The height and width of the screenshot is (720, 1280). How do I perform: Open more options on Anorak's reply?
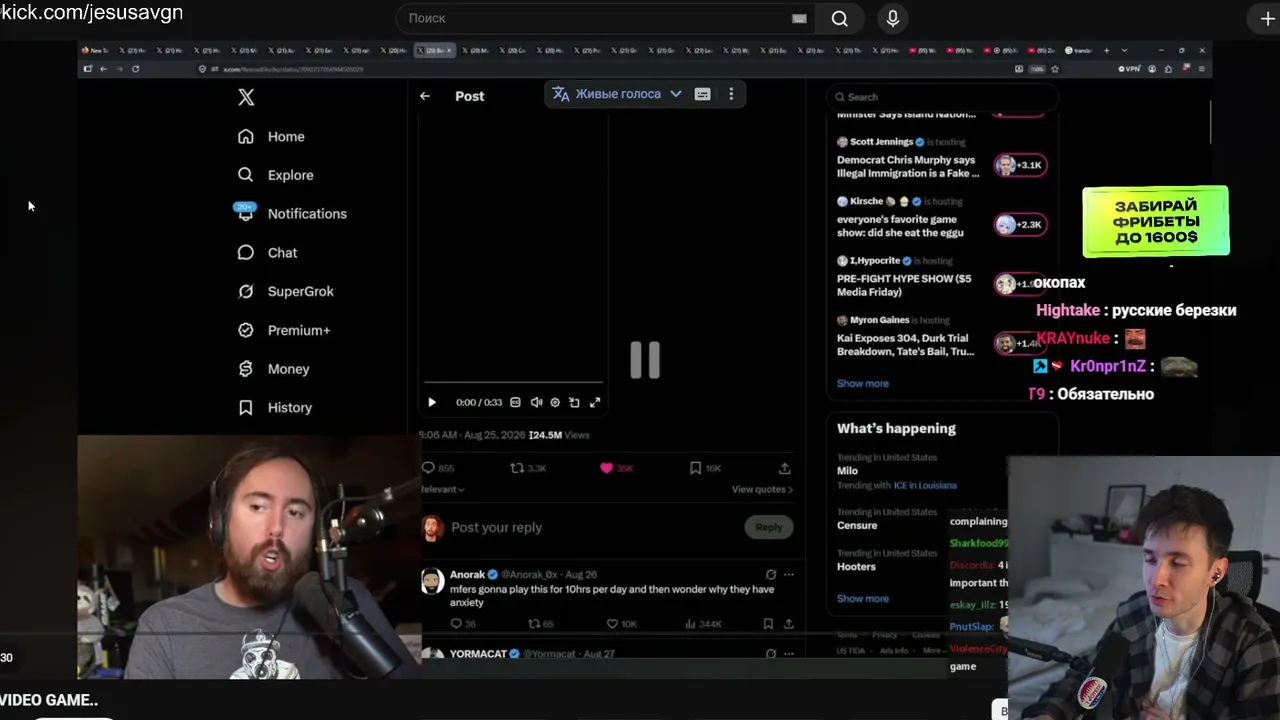789,575
